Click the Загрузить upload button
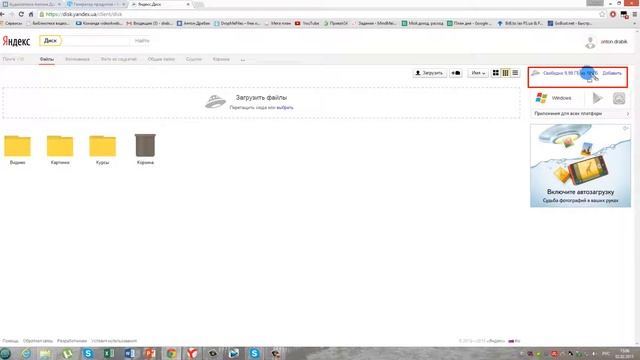This screenshot has height=360, width=640. pos(429,73)
